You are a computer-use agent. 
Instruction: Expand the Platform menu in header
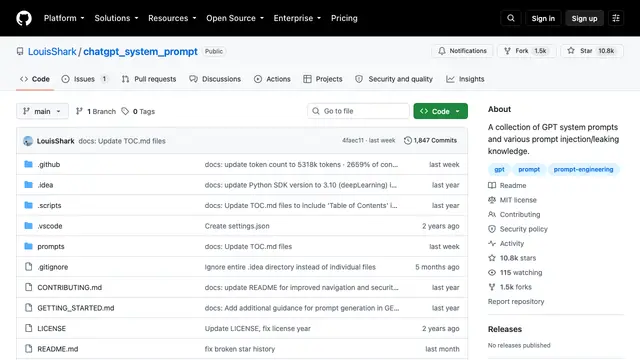[x=64, y=18]
